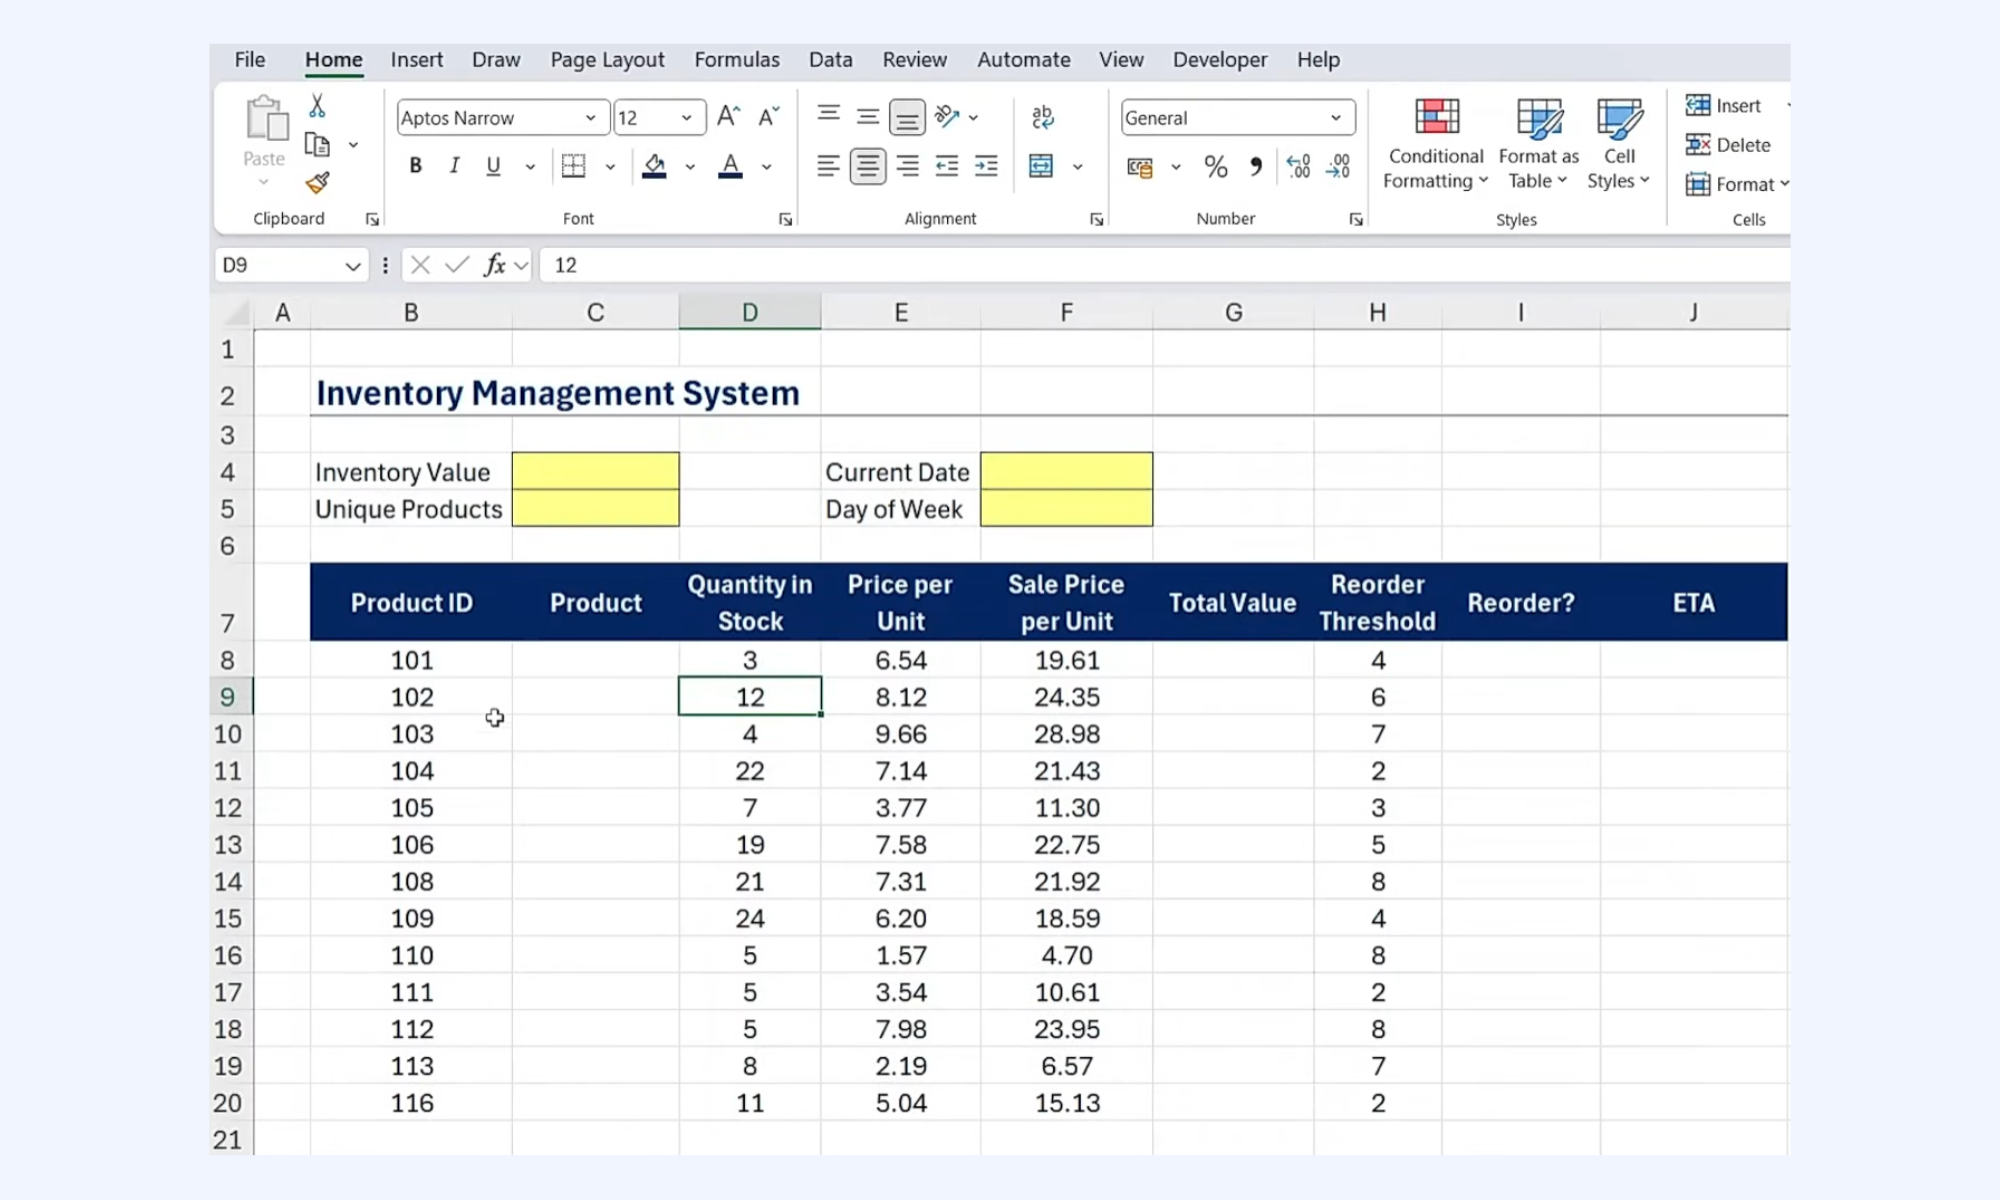This screenshot has height=1200, width=2000.
Task: Click Increase Indent icon
Action: pos(986,166)
